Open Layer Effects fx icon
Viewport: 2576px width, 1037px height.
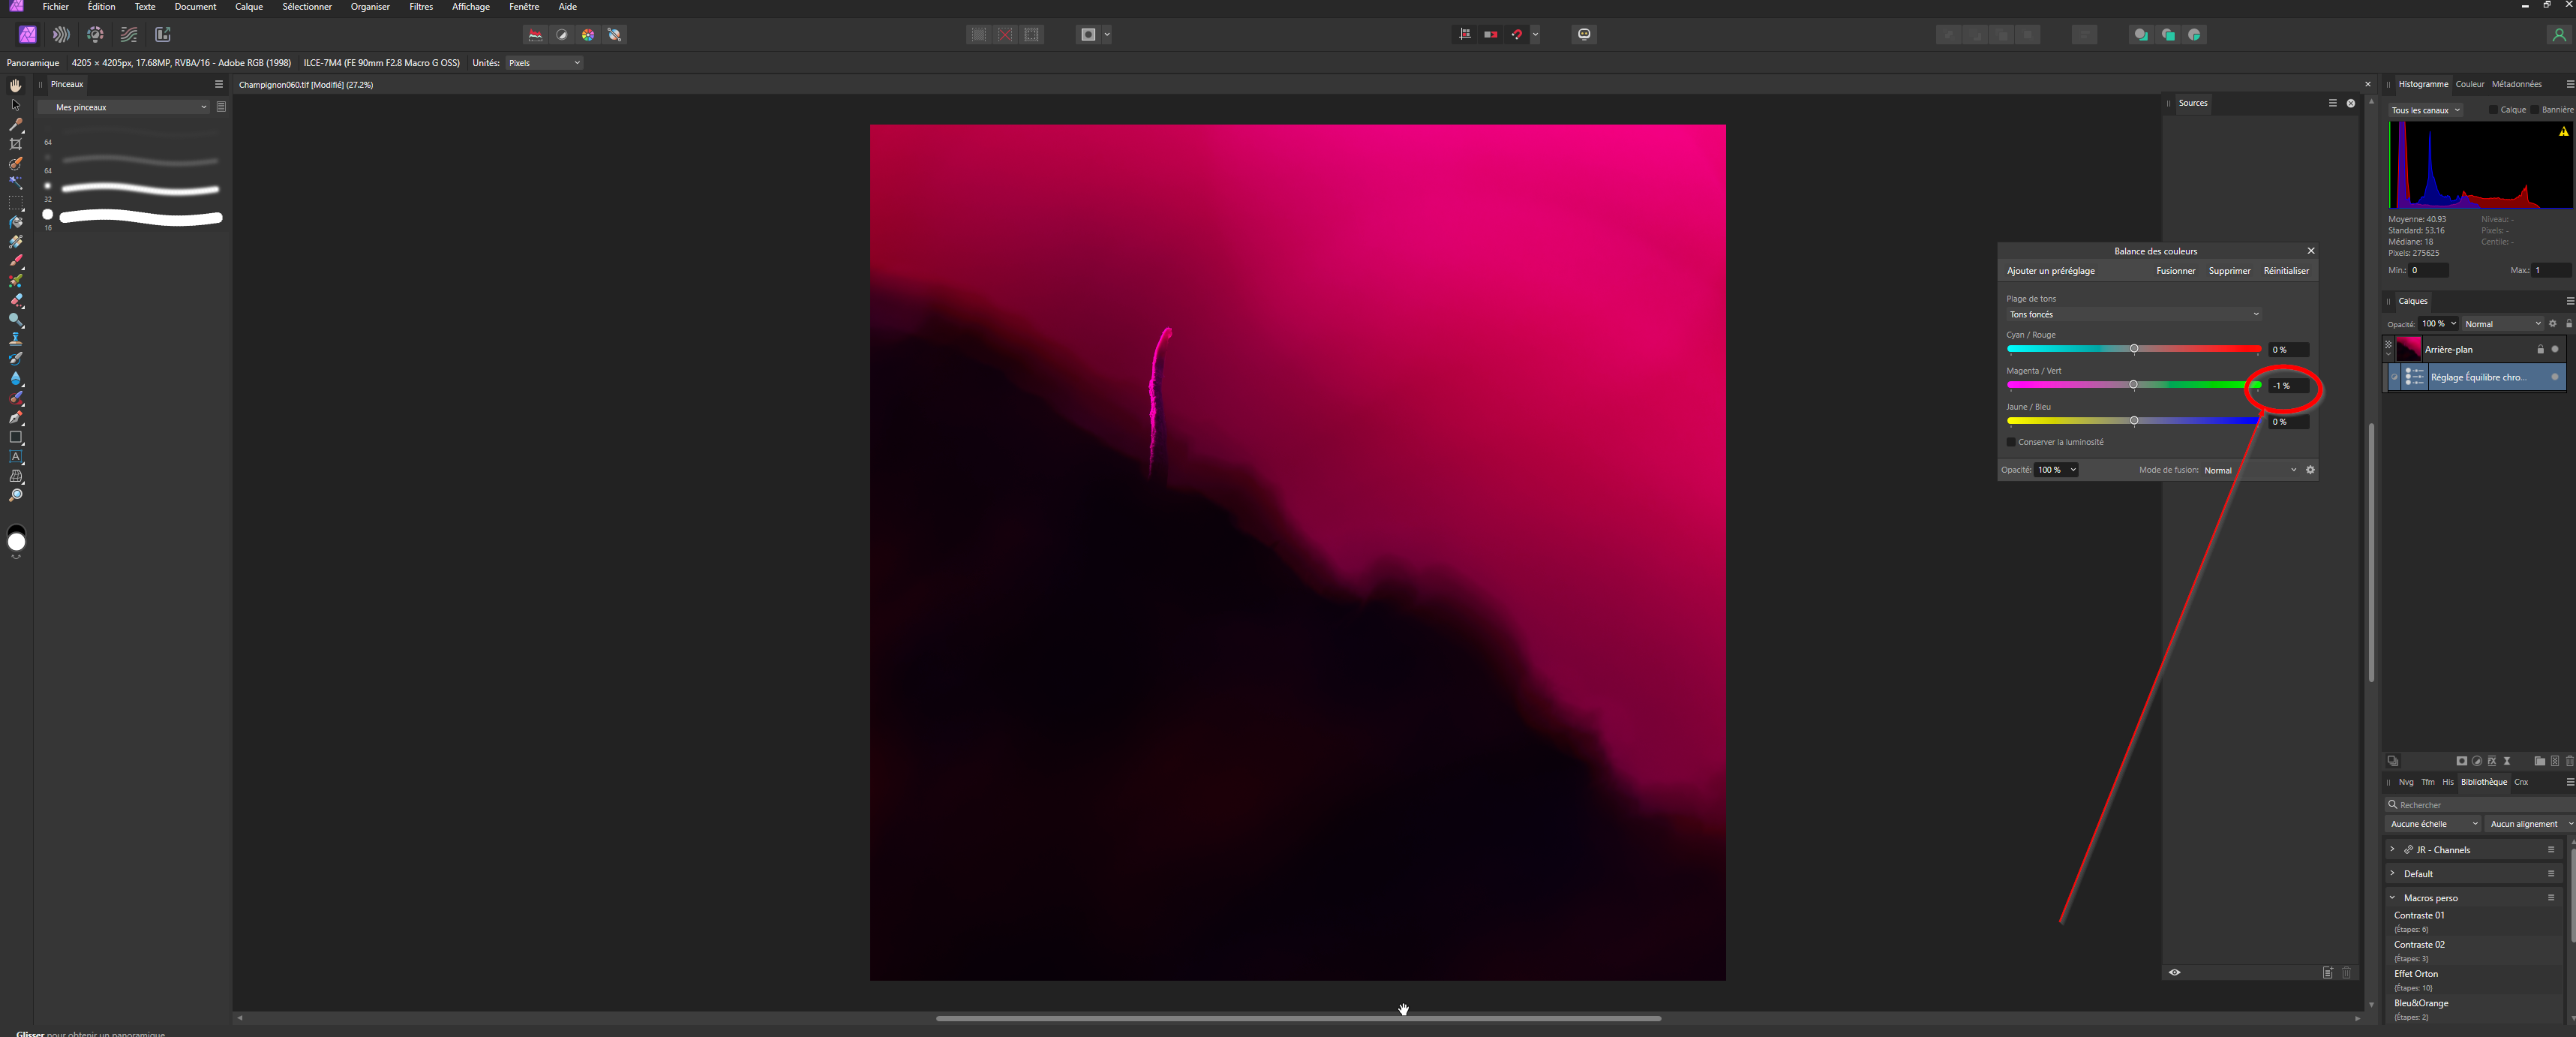click(2492, 761)
